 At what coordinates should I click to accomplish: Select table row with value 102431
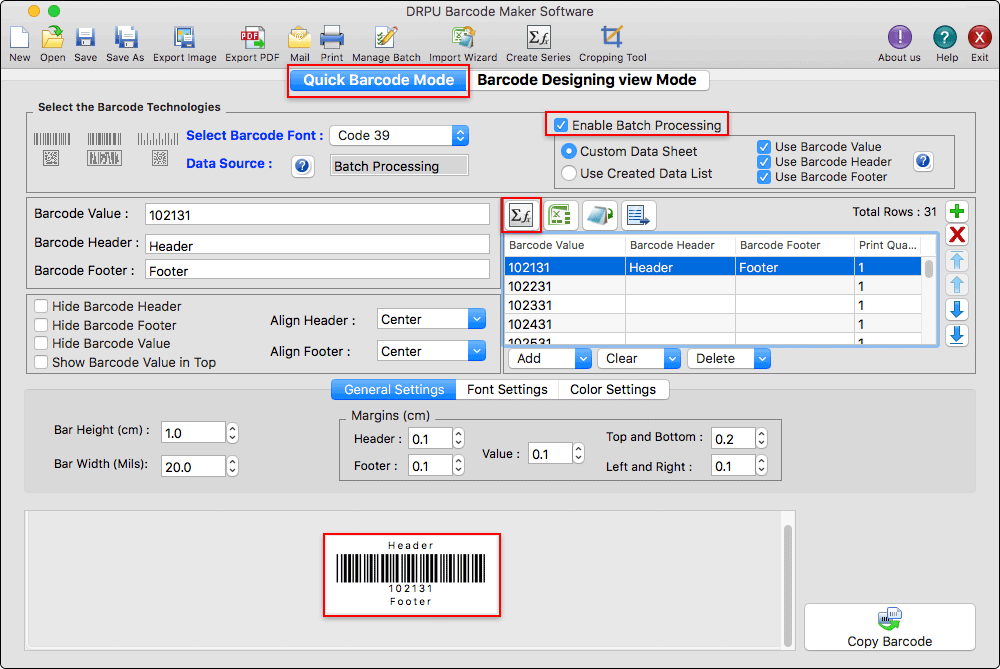712,324
